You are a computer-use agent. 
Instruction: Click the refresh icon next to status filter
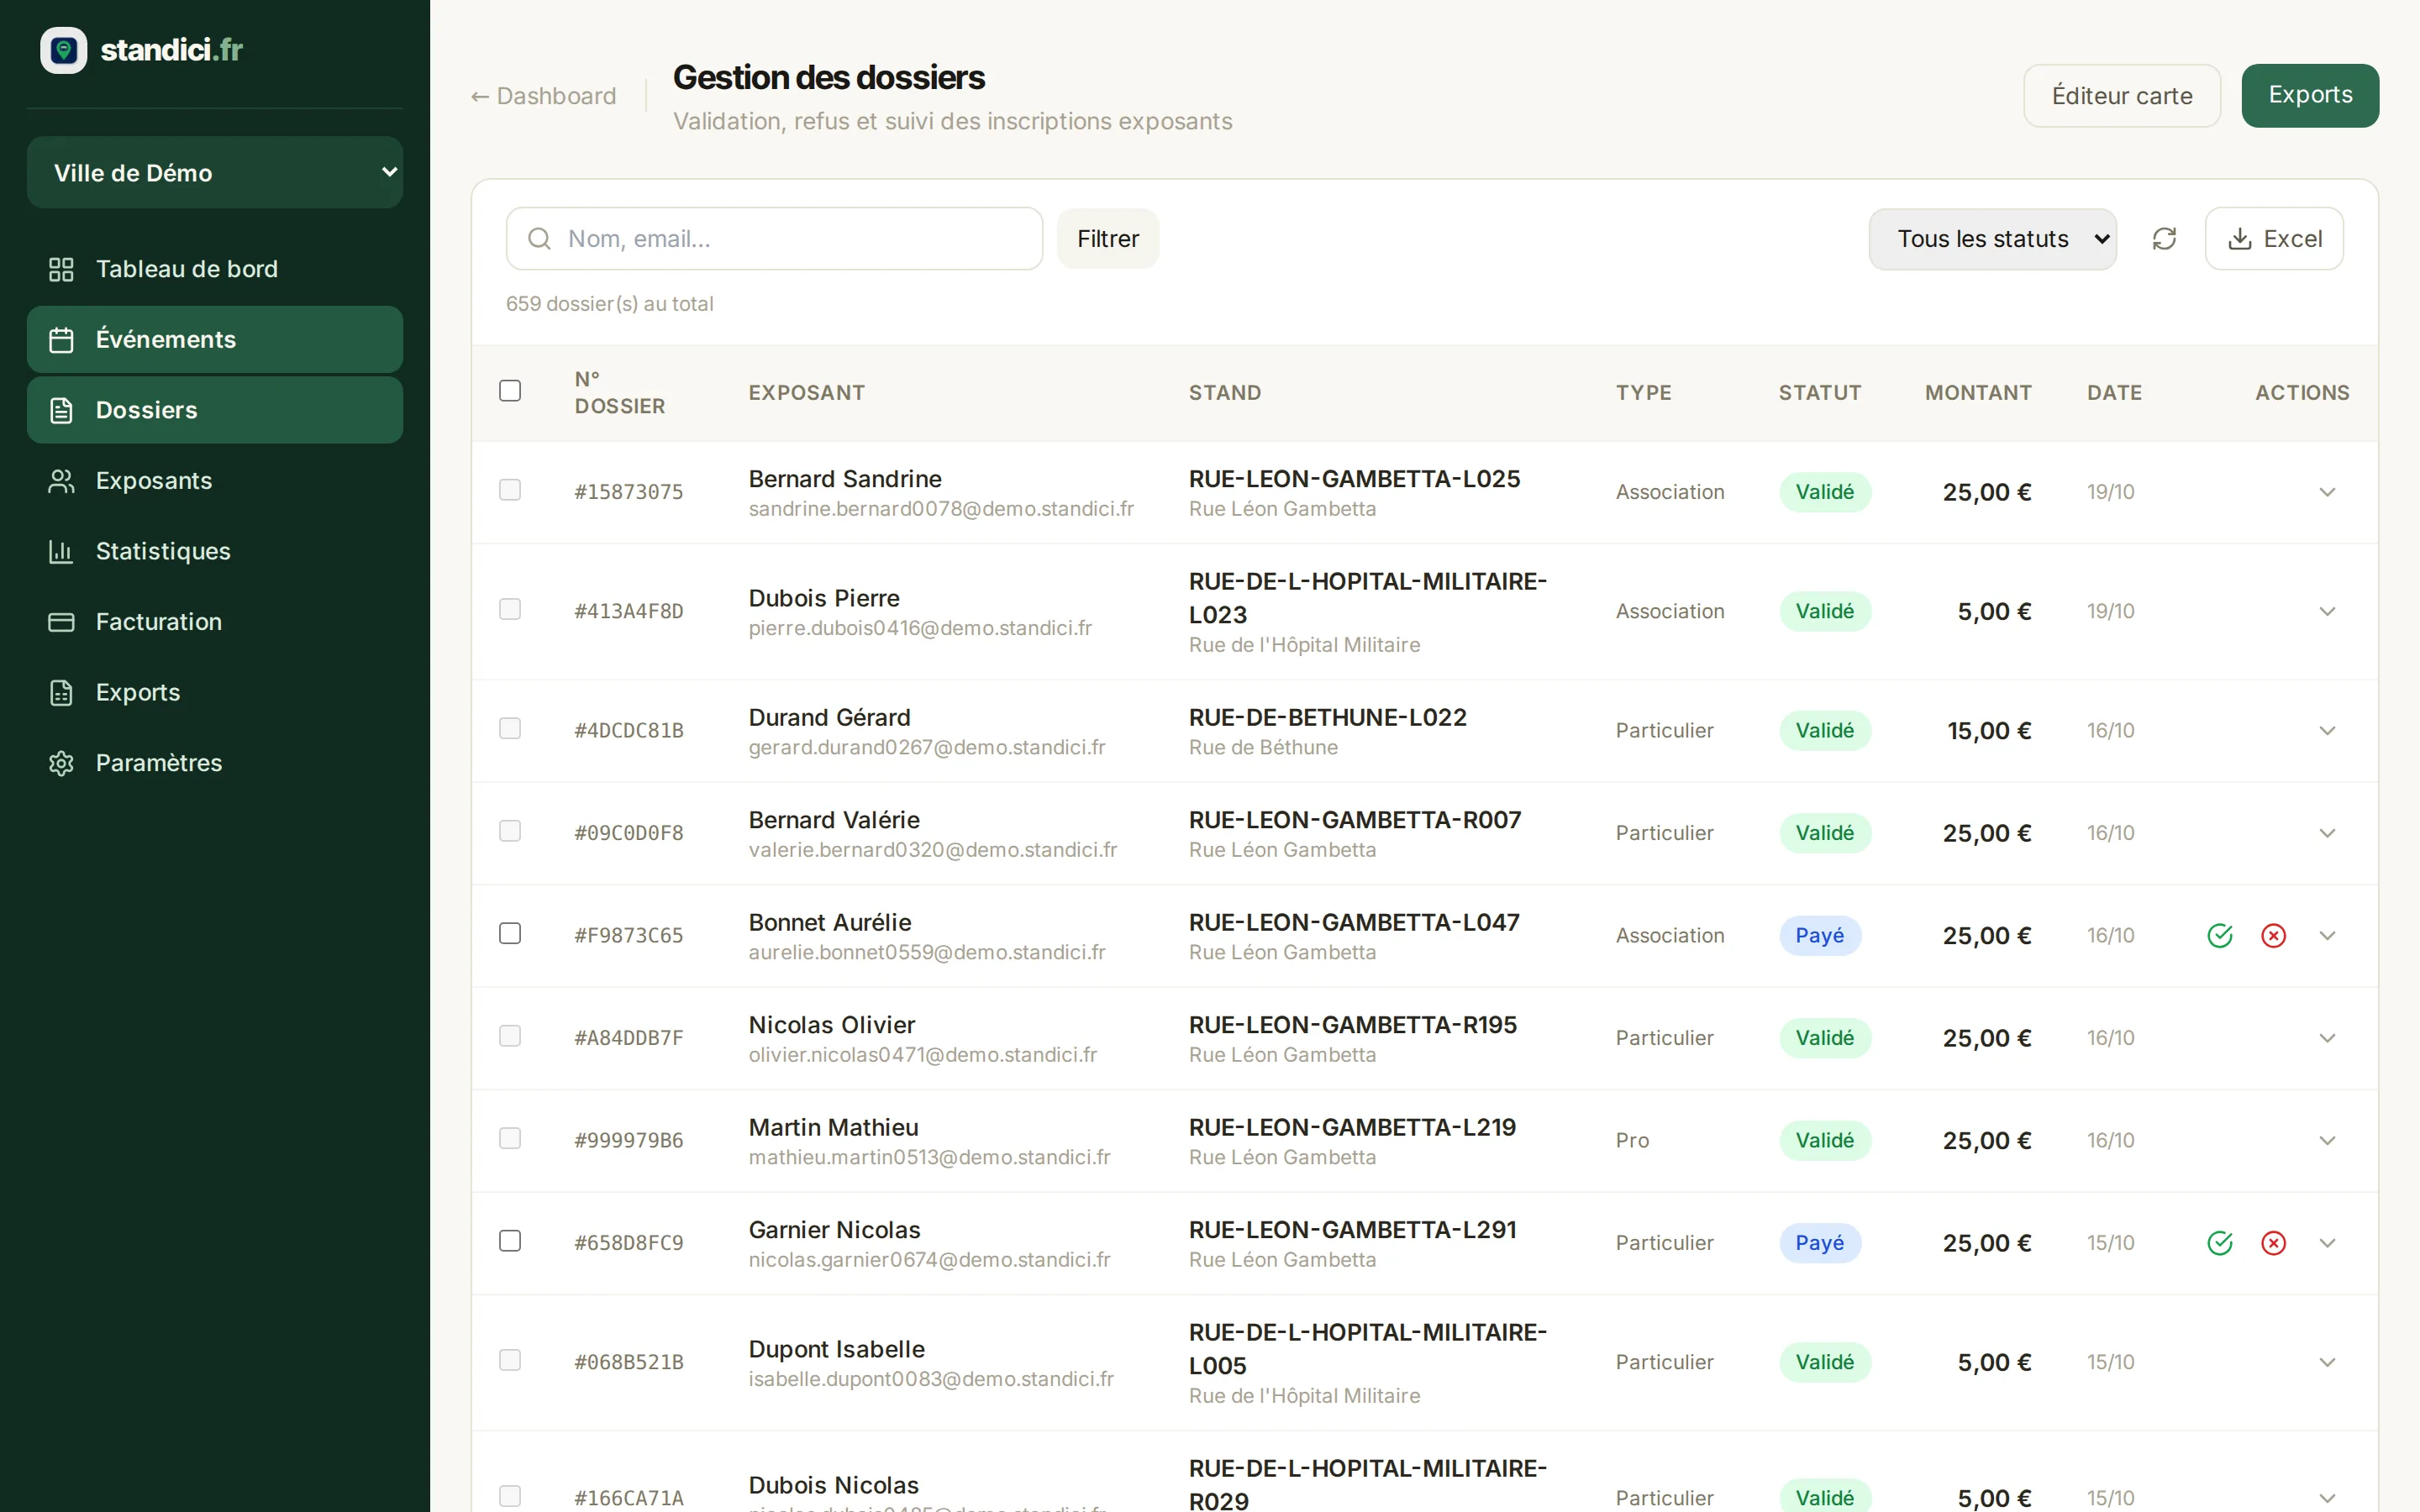coord(2164,239)
